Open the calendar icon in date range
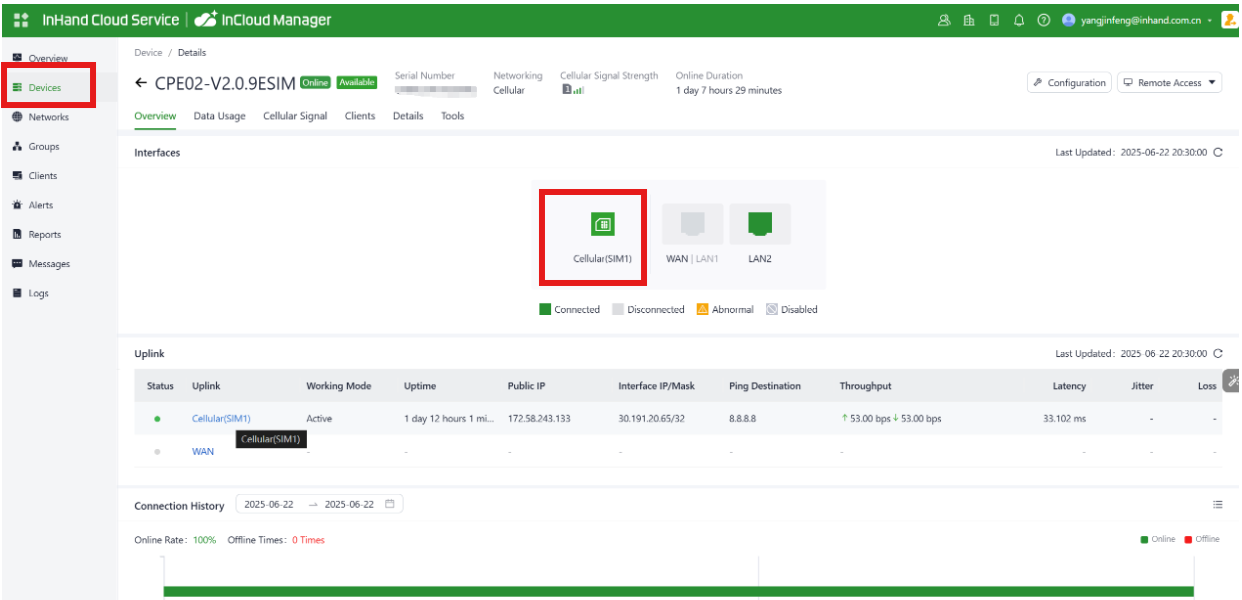The height and width of the screenshot is (600, 1242). (x=390, y=505)
